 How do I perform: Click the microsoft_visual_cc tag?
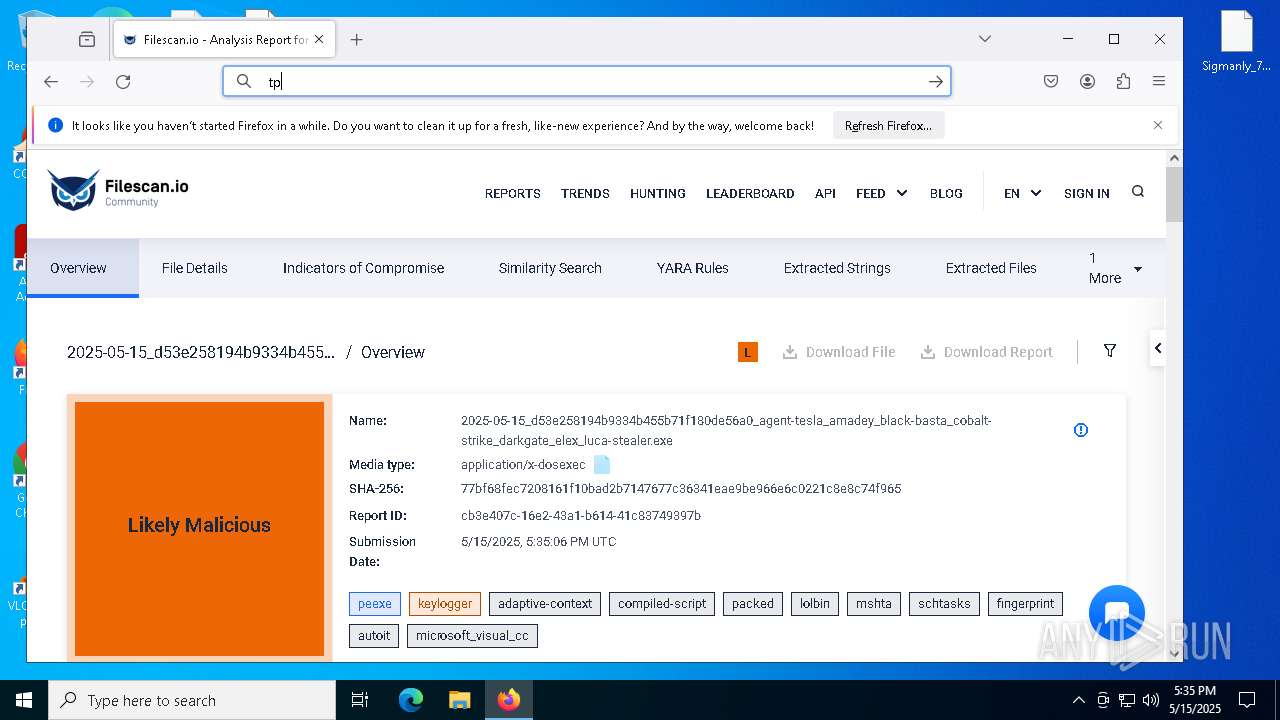[472, 636]
